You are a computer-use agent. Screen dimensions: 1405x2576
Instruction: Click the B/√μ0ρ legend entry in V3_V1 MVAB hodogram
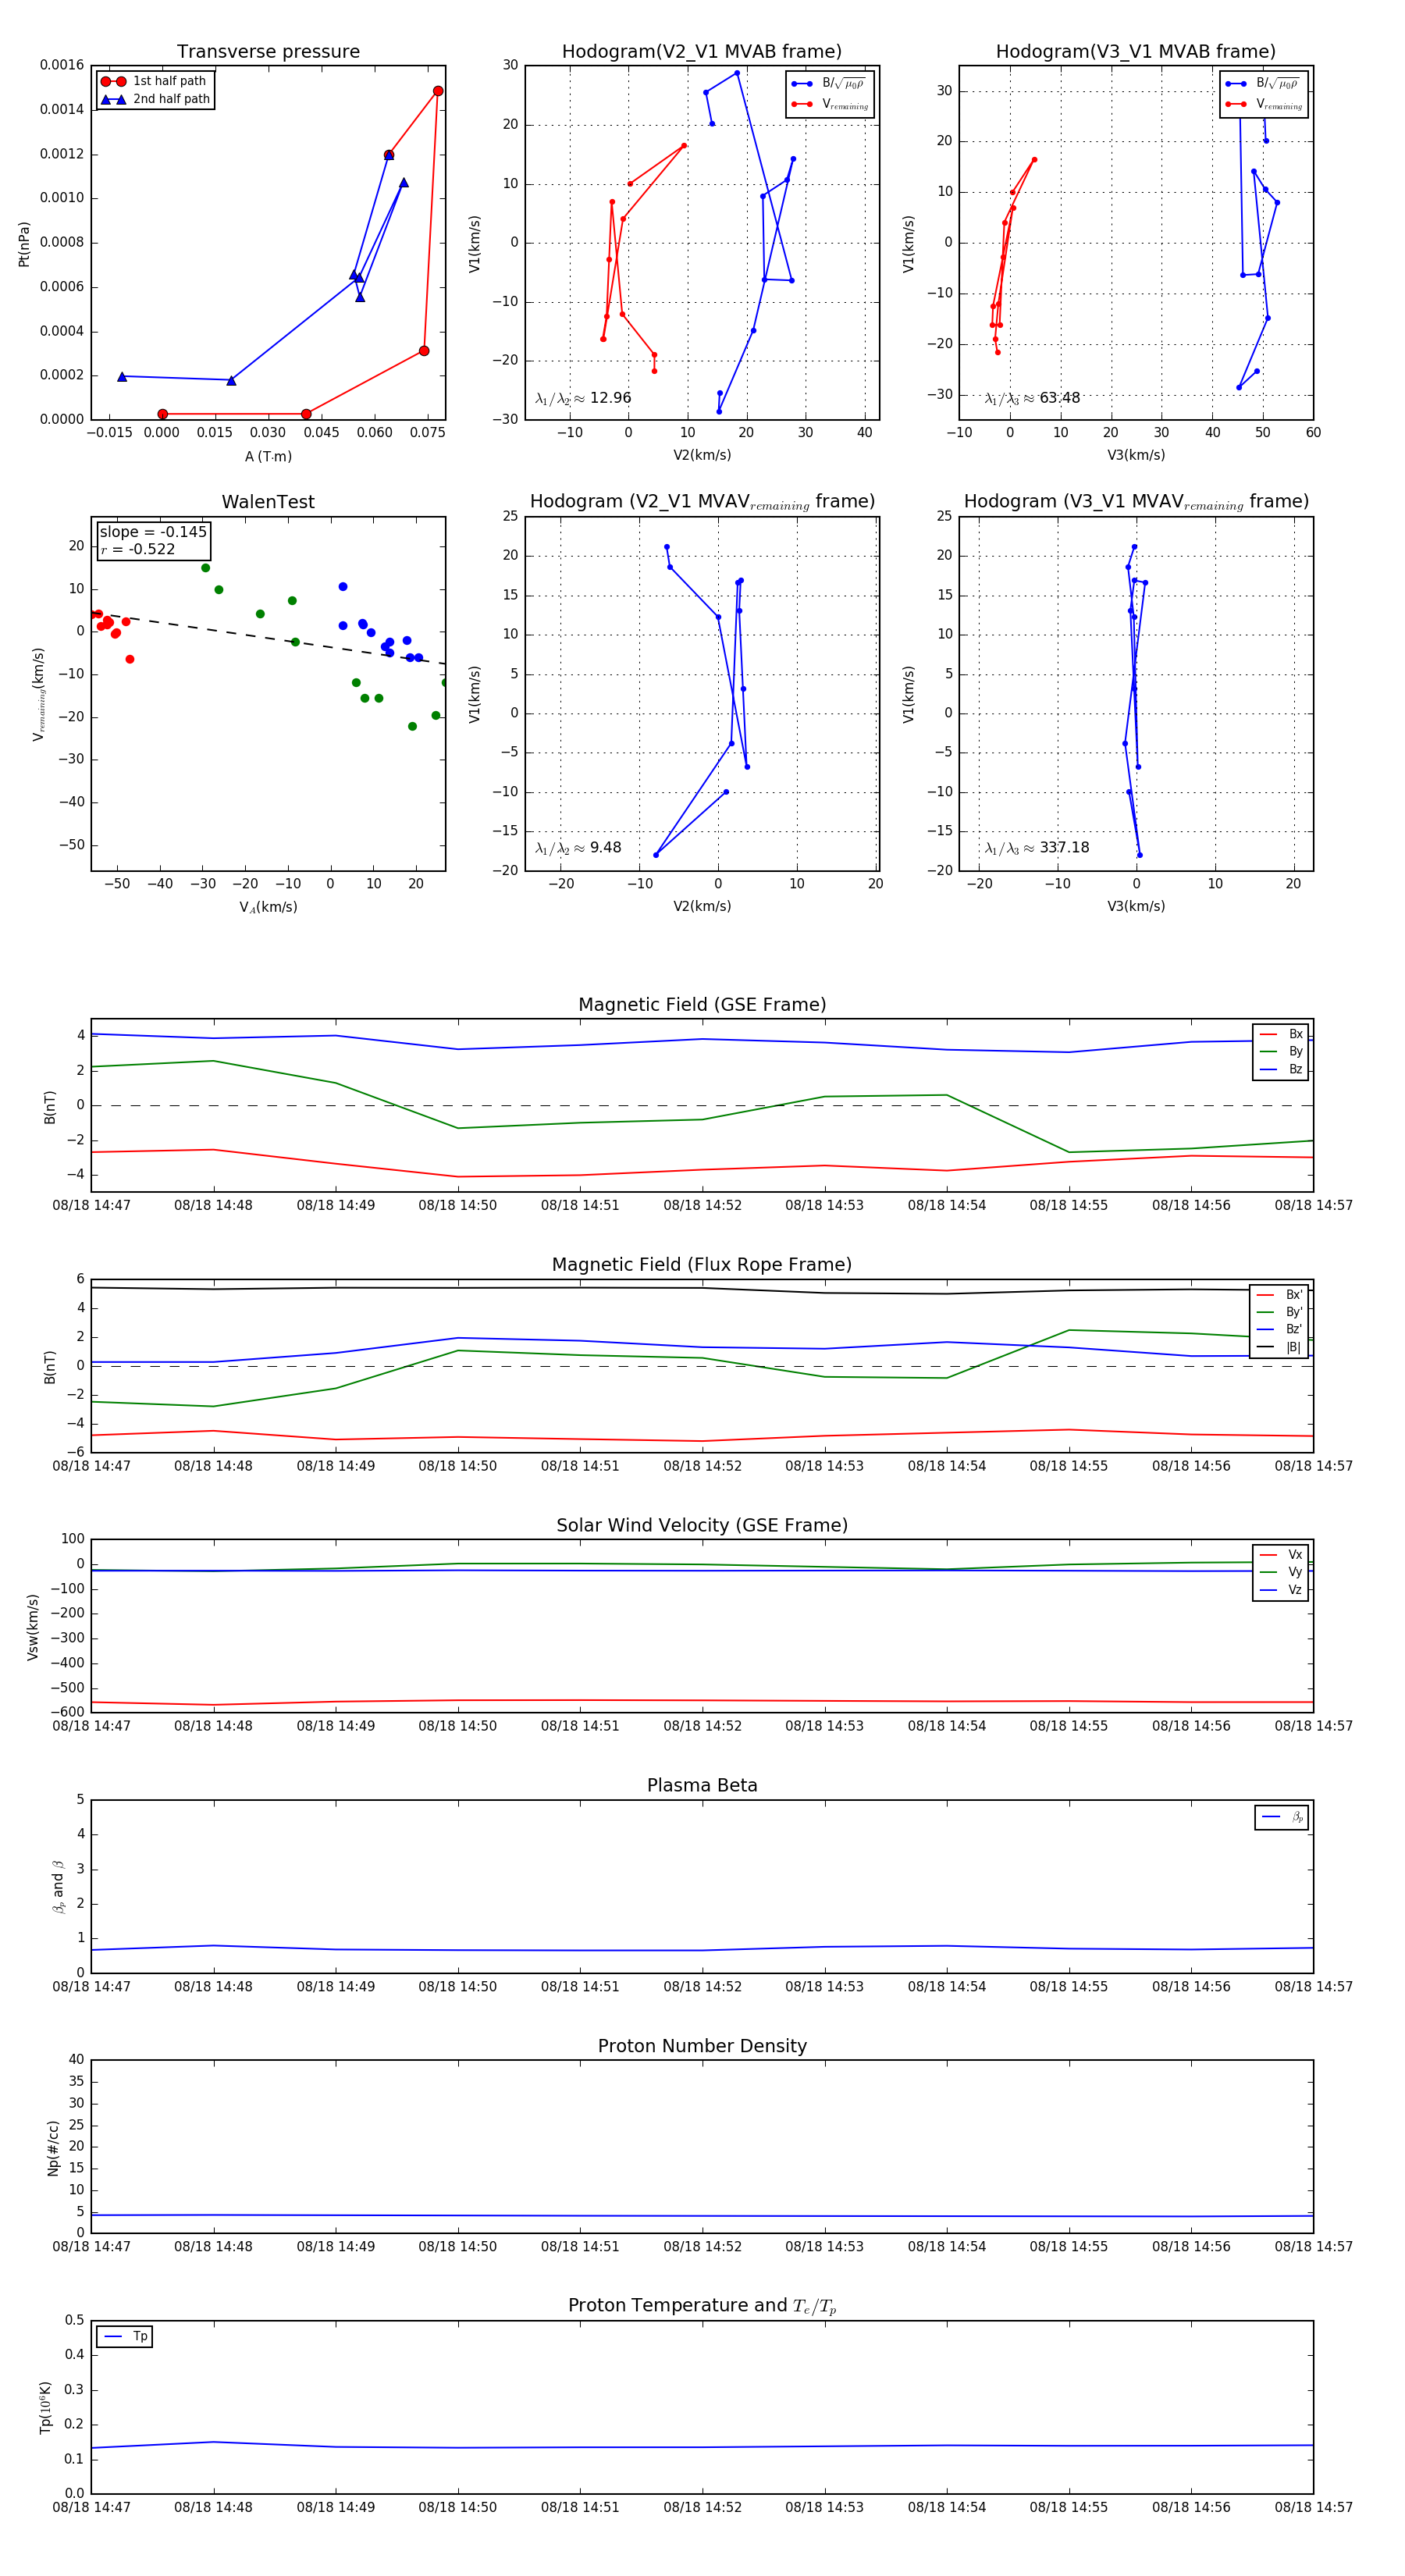coord(1263,84)
